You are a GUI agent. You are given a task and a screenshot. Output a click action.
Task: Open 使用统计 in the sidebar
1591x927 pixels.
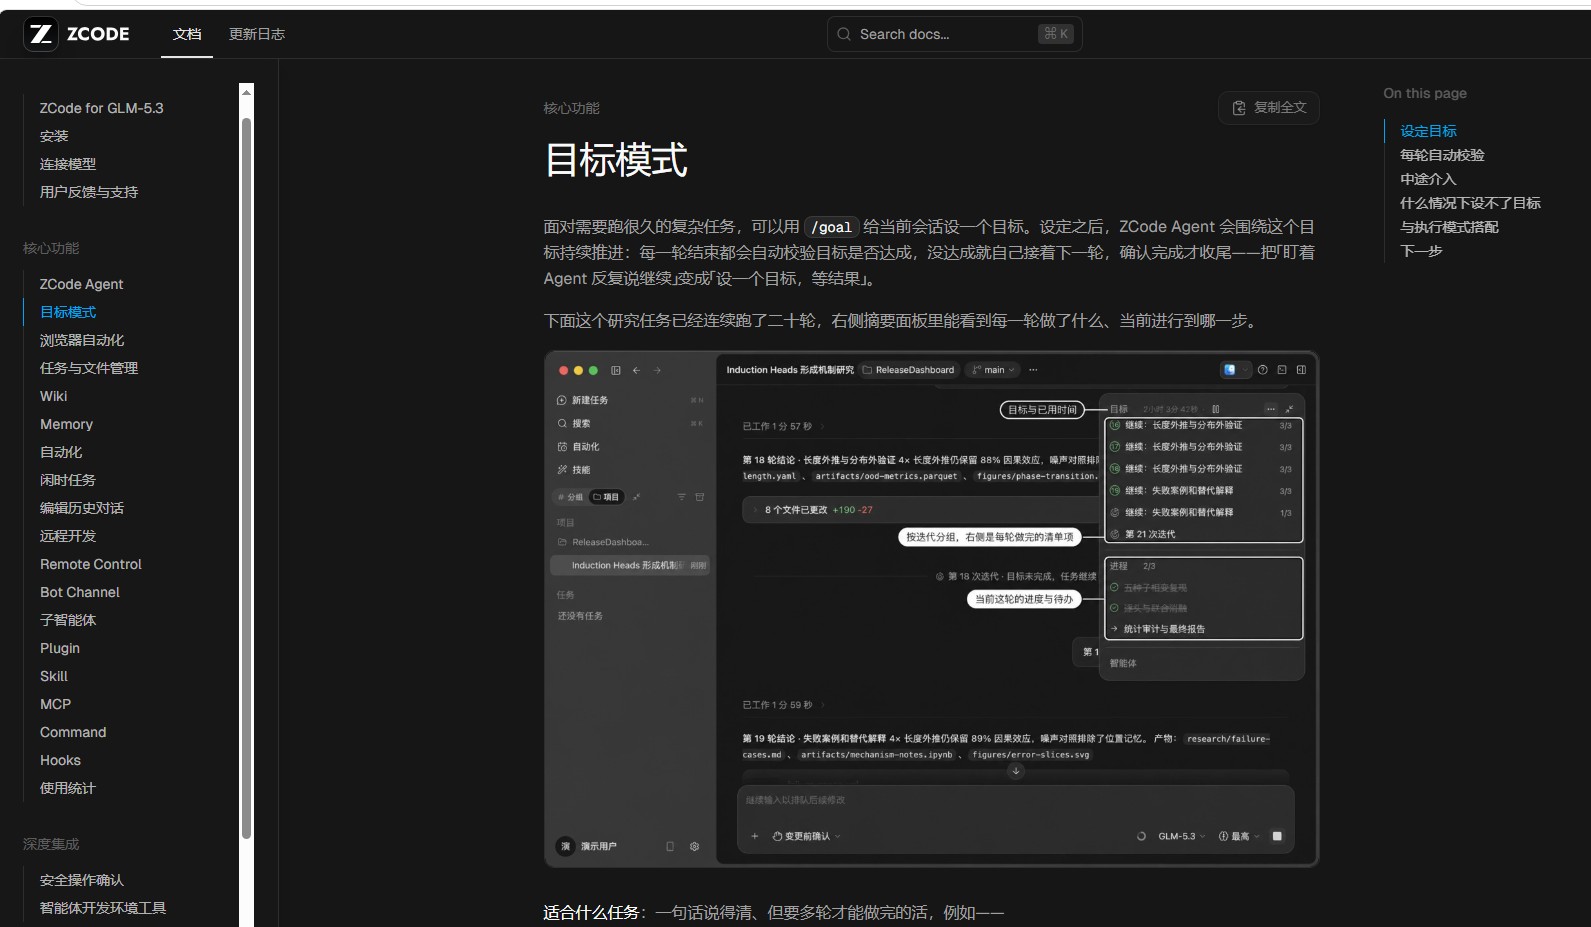click(x=68, y=788)
